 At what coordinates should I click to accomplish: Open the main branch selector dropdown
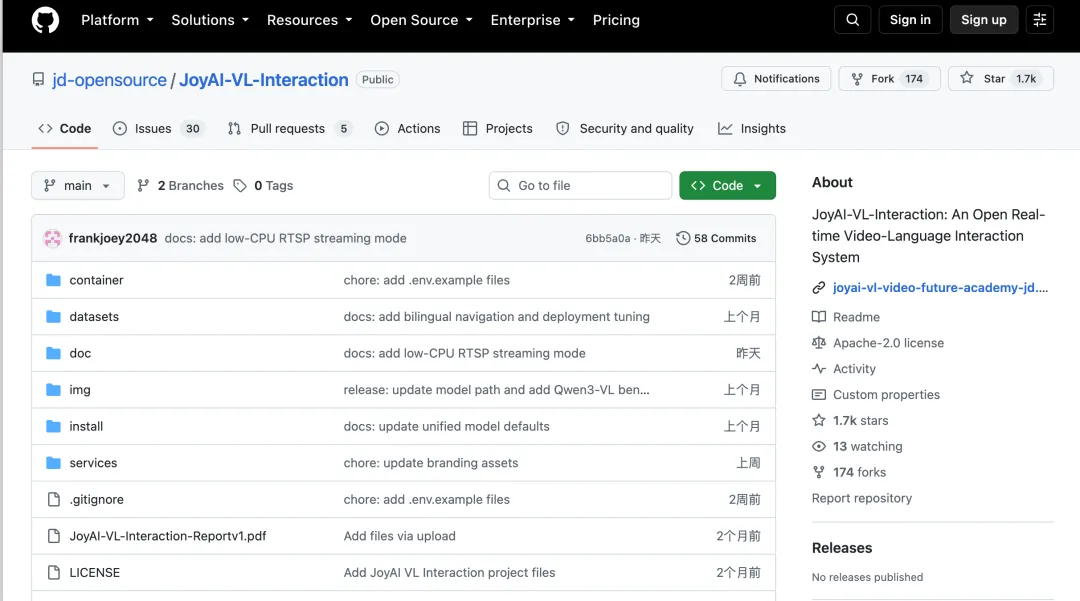[x=78, y=186]
